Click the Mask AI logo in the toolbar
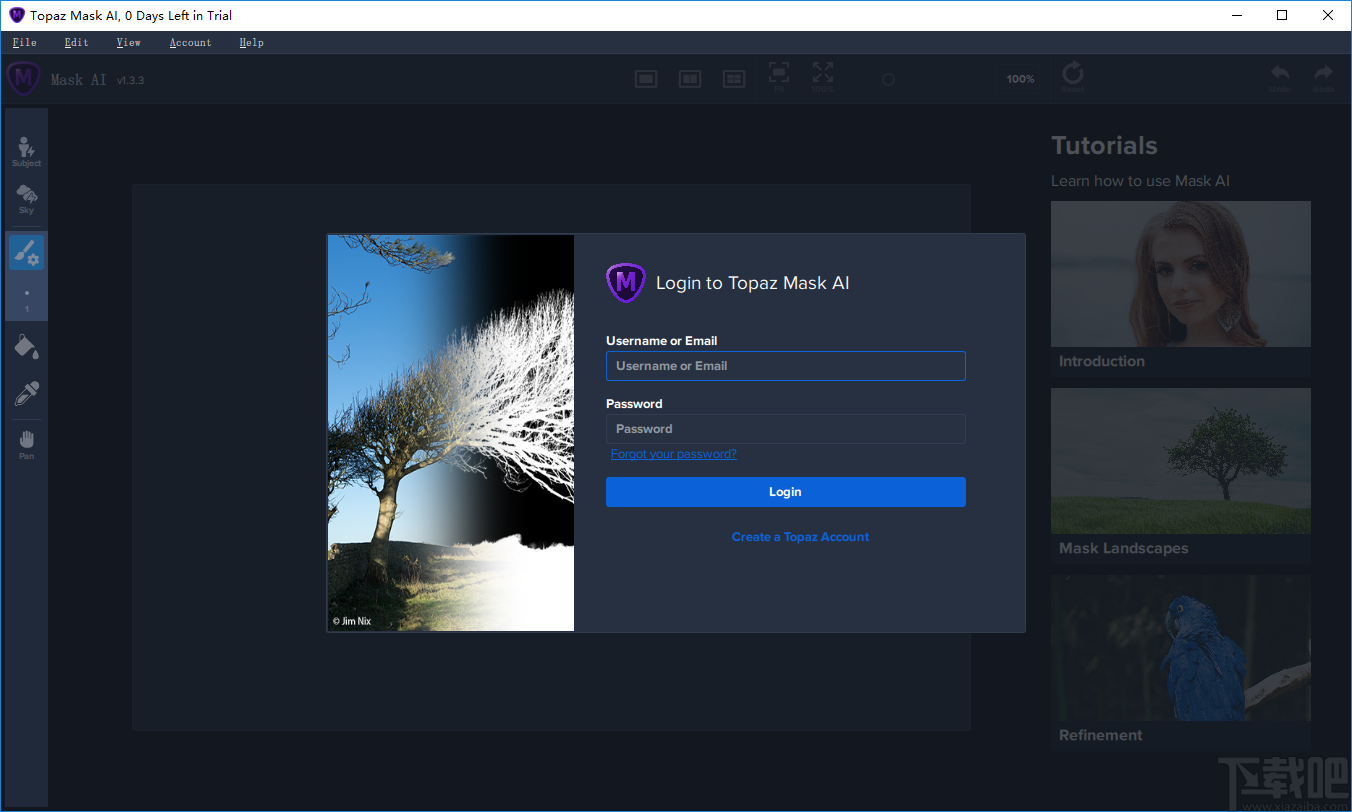Viewport: 1352px width, 812px height. point(24,79)
